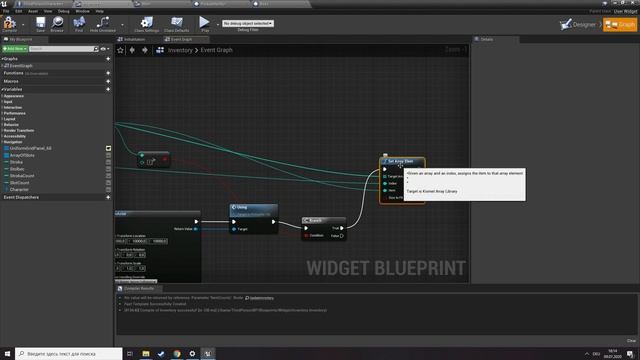Viewport: 640px width, 360px height.
Task: Open the Asset menu
Action: (x=33, y=11)
